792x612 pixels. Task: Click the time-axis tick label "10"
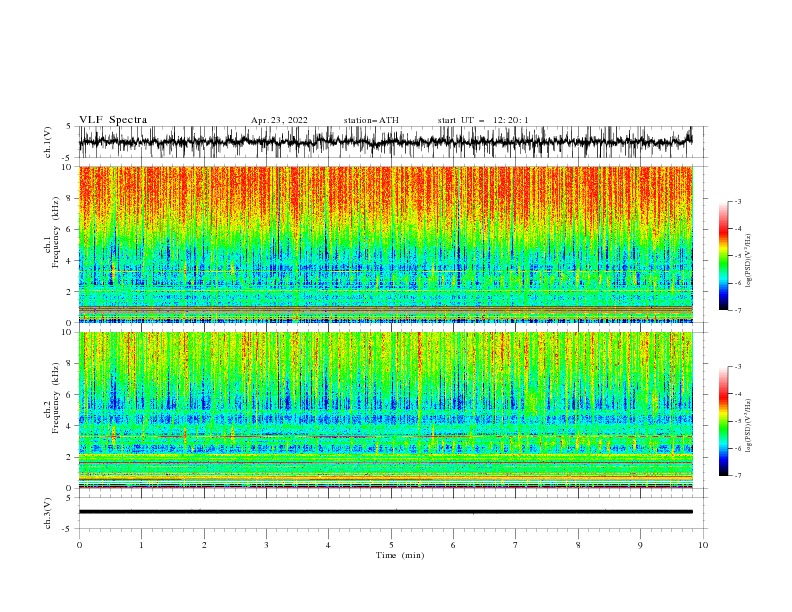pos(703,545)
